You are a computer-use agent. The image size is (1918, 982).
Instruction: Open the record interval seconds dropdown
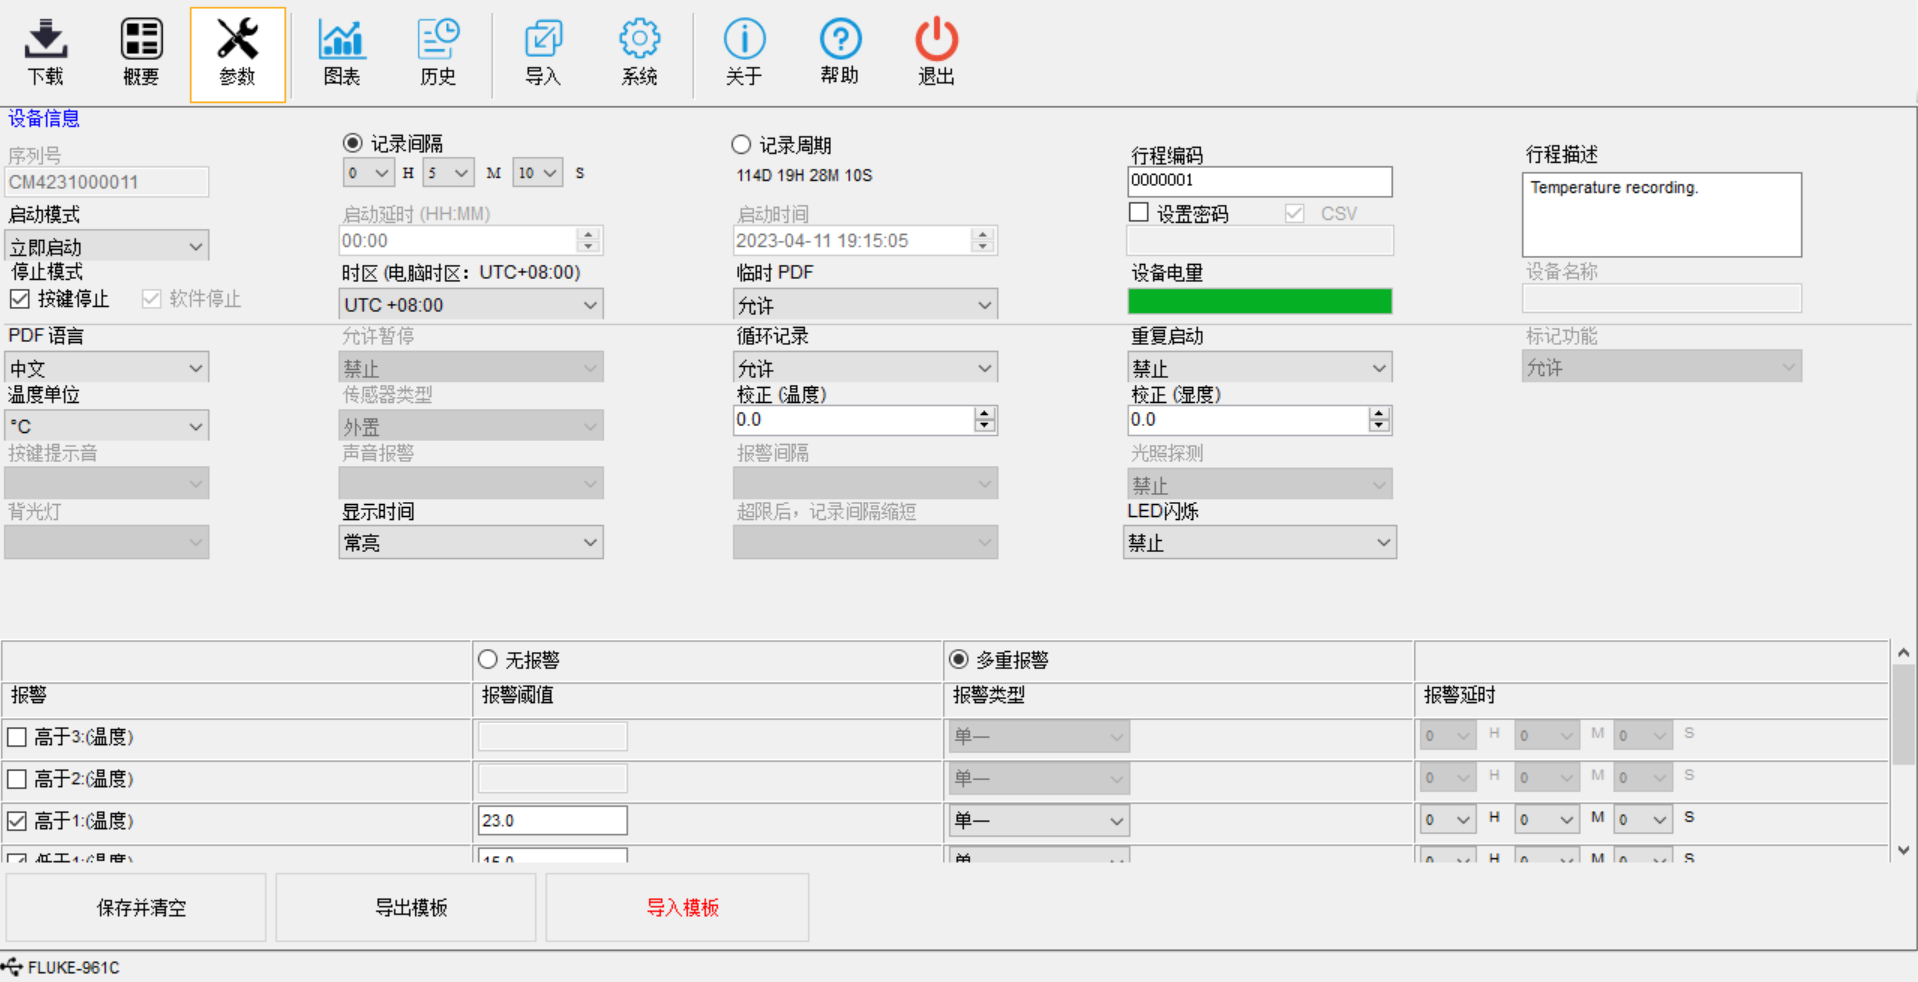(538, 173)
